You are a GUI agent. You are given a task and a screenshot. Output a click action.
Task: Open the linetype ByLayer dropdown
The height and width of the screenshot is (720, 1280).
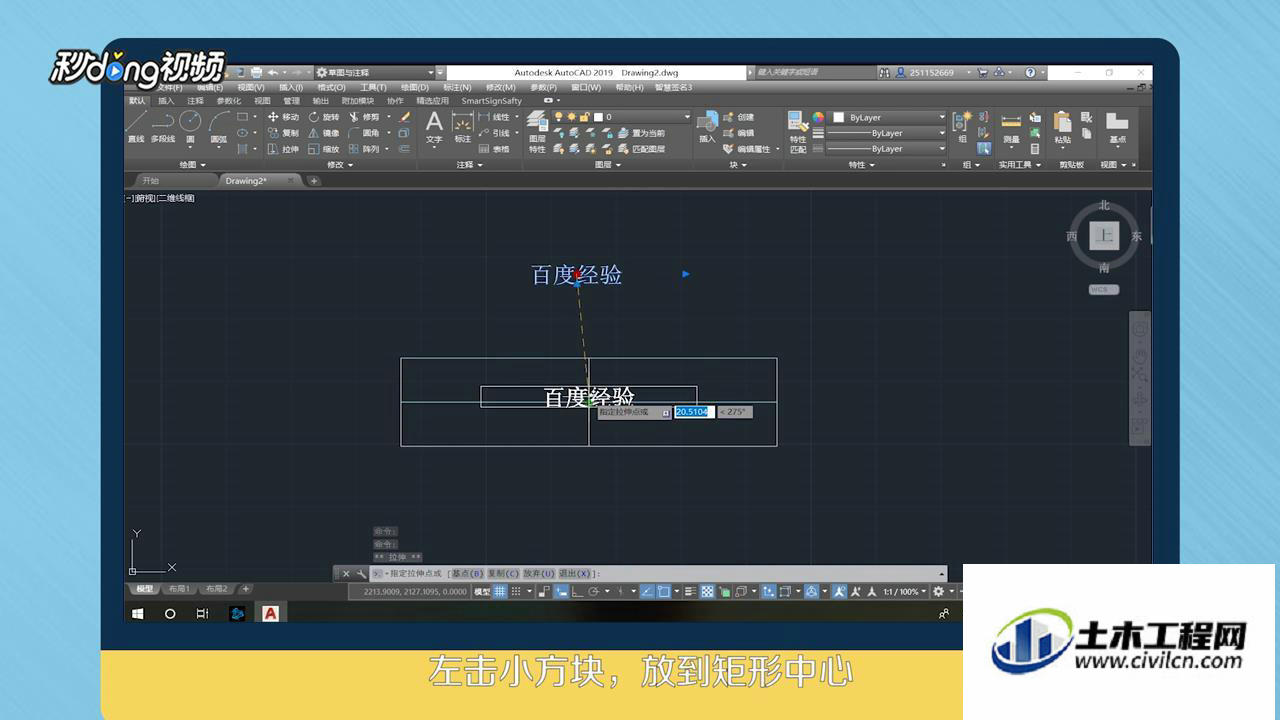tap(885, 149)
